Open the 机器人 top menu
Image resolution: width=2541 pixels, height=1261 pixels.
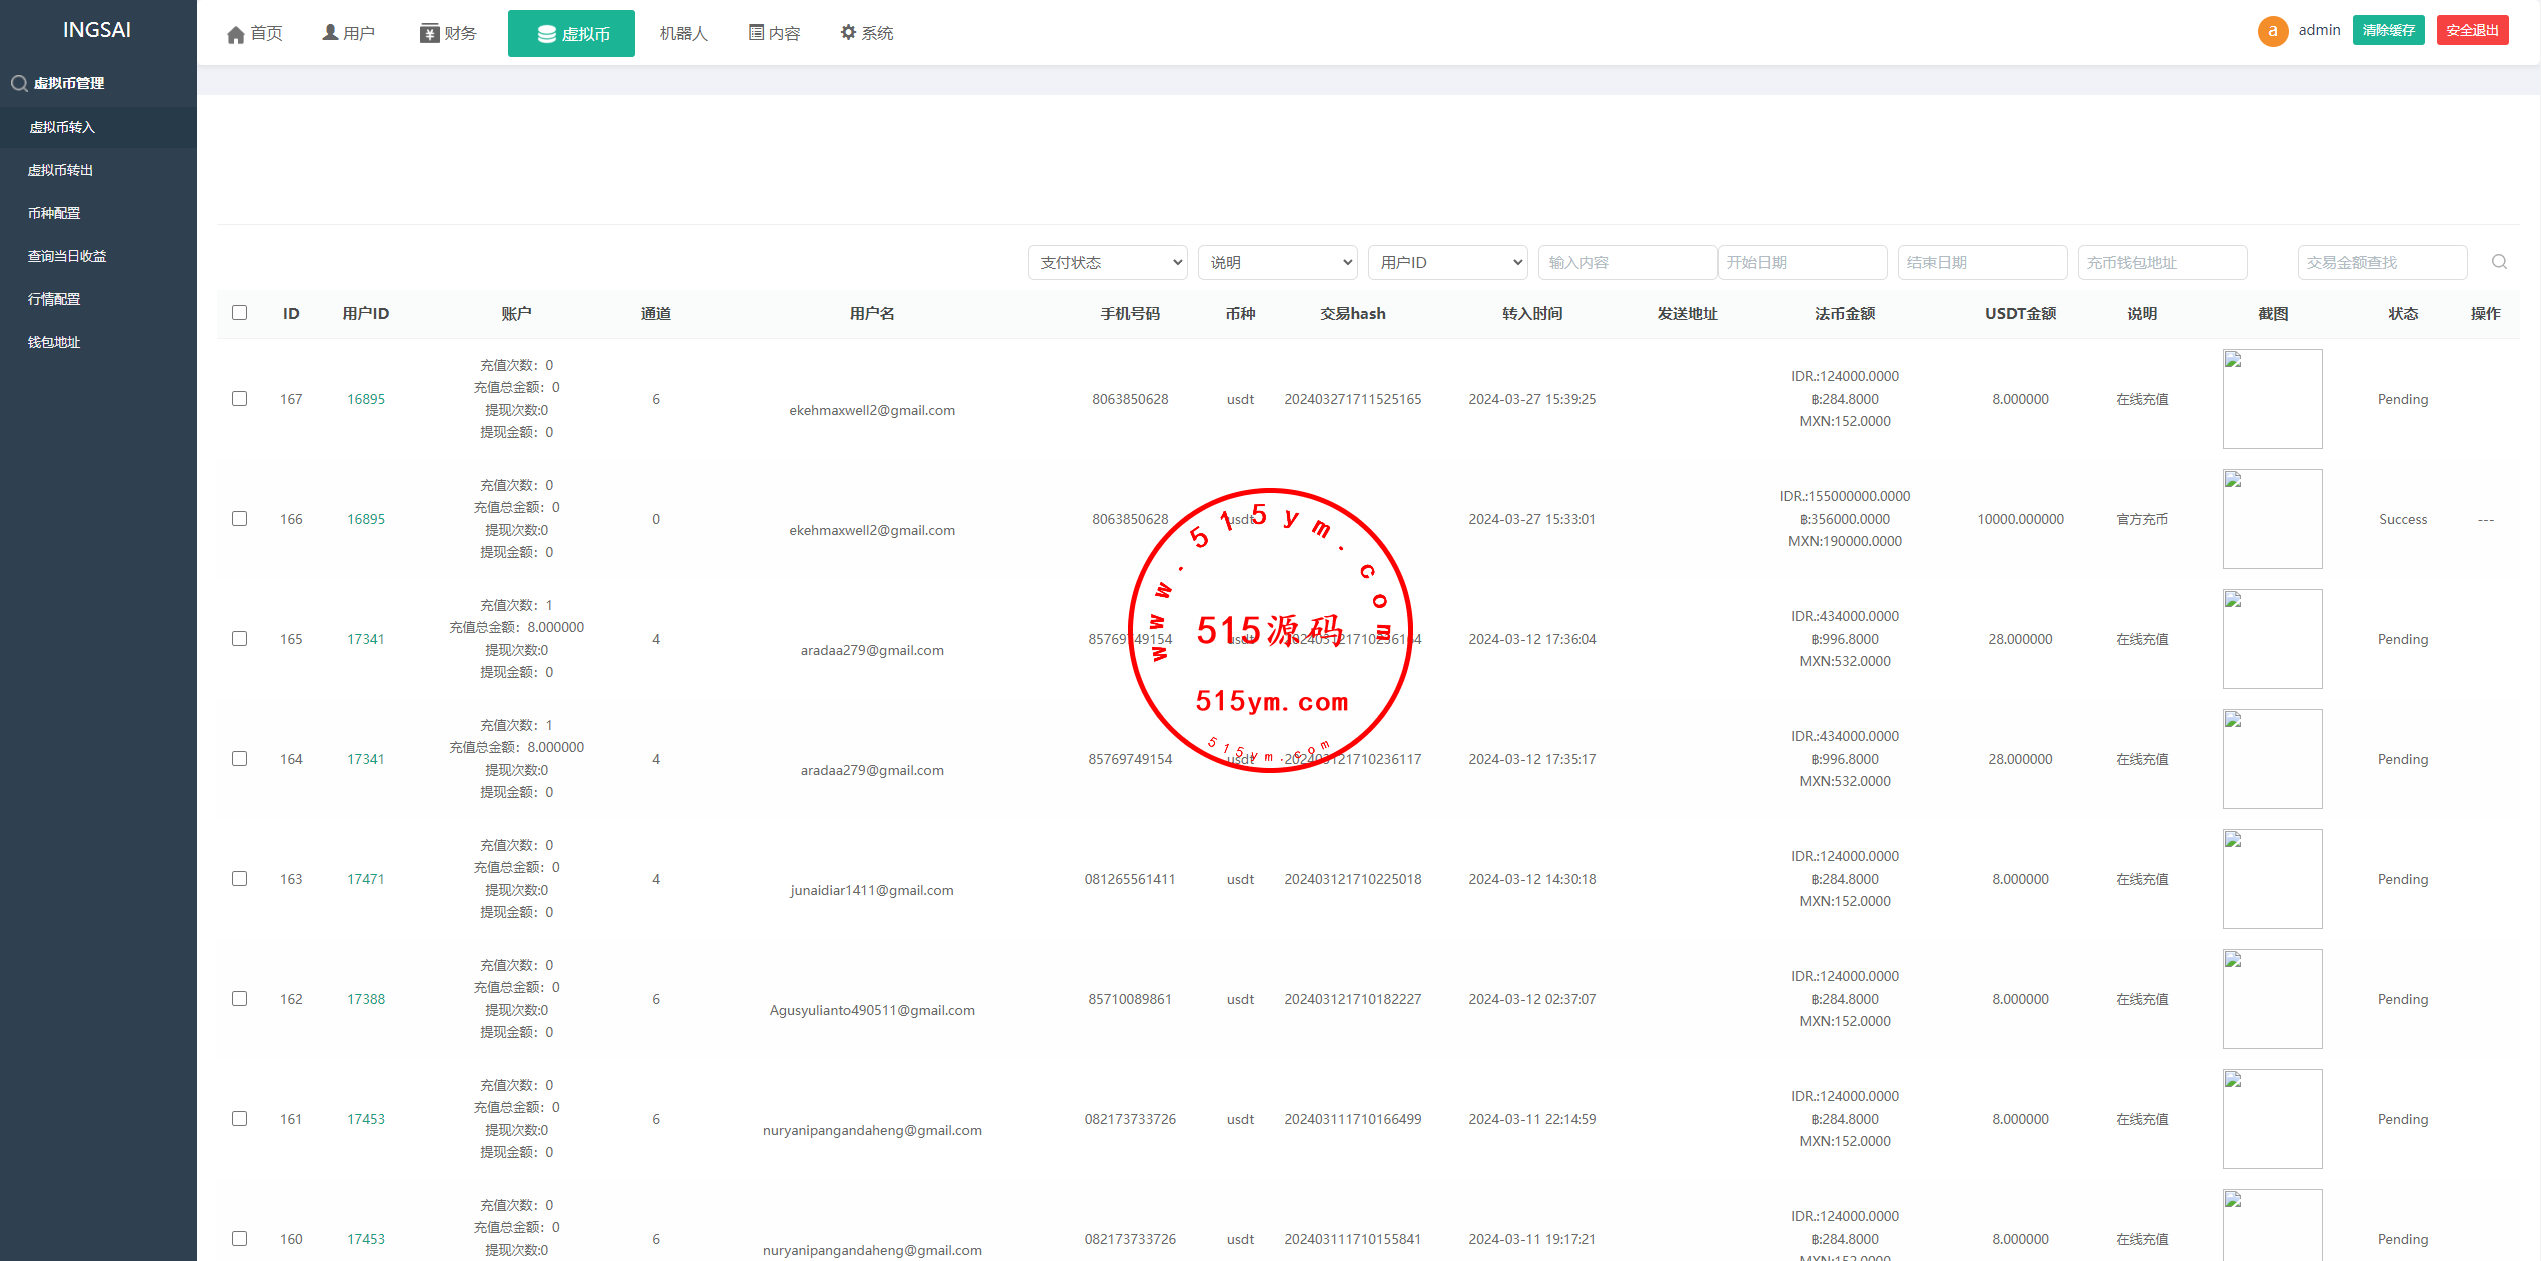coord(683,34)
